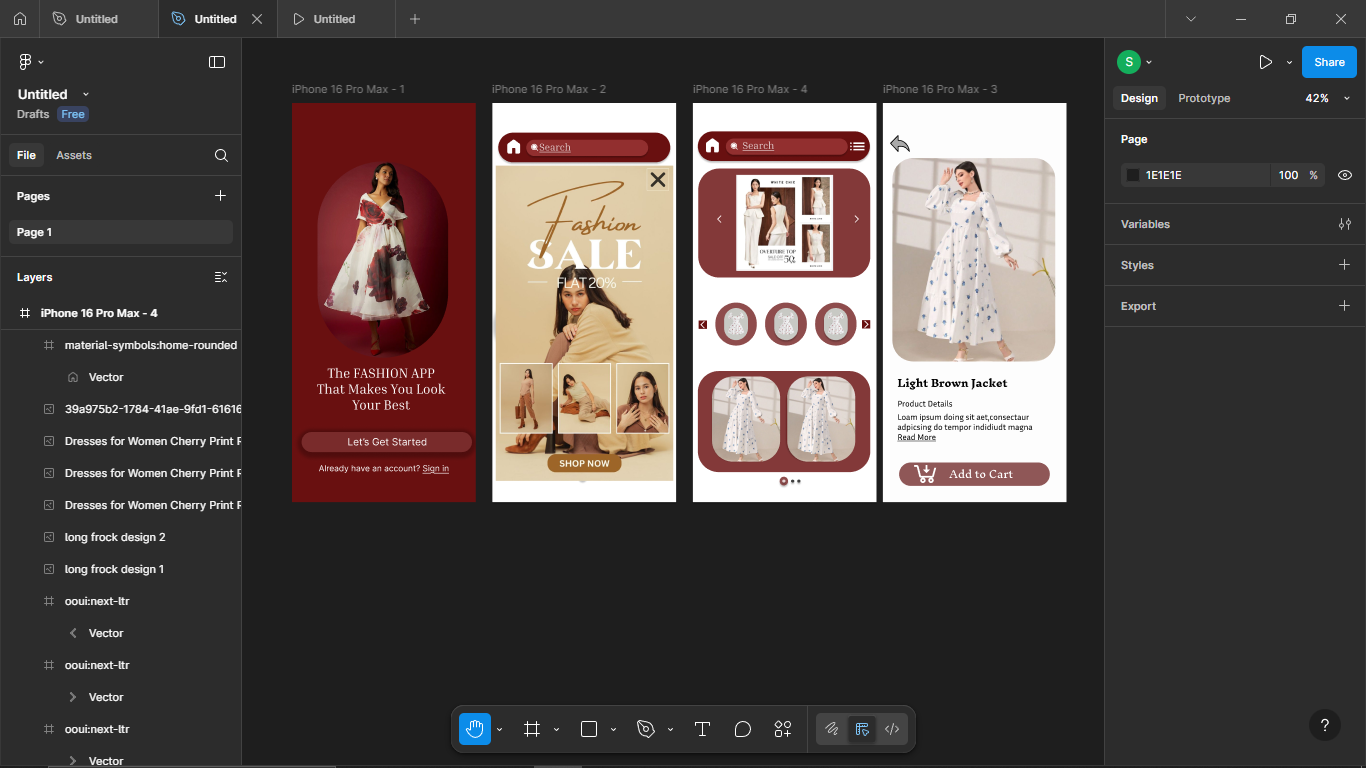Select the Text tool

[702, 729]
